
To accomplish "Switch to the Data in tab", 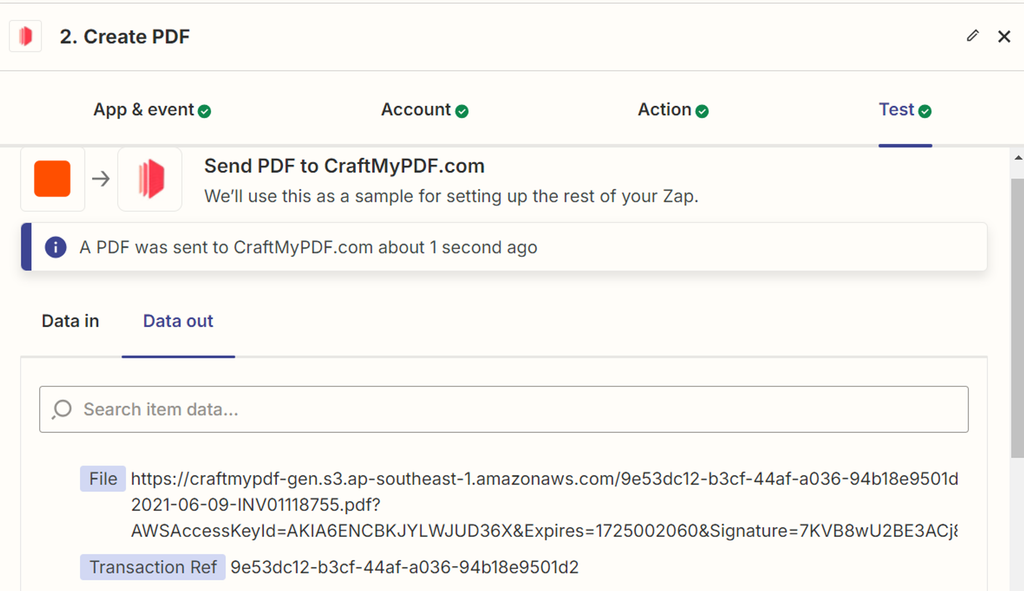I will click(x=69, y=321).
